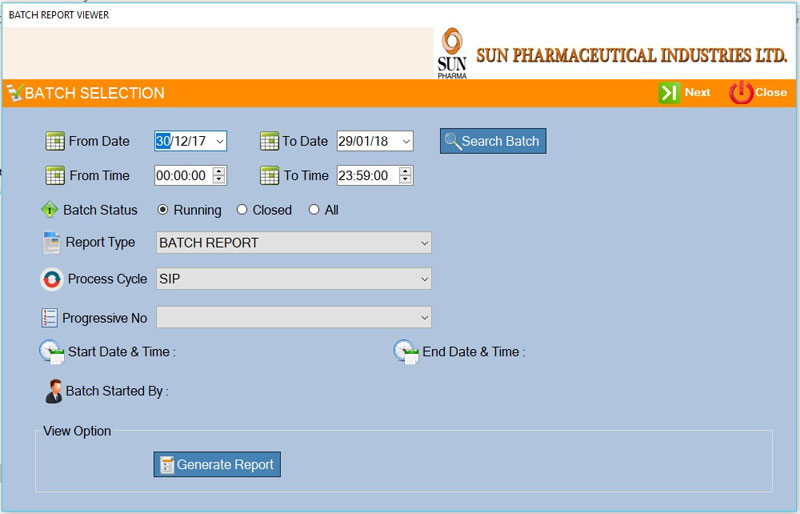
Task: Click the Start Date & Time label
Action: pos(121,352)
